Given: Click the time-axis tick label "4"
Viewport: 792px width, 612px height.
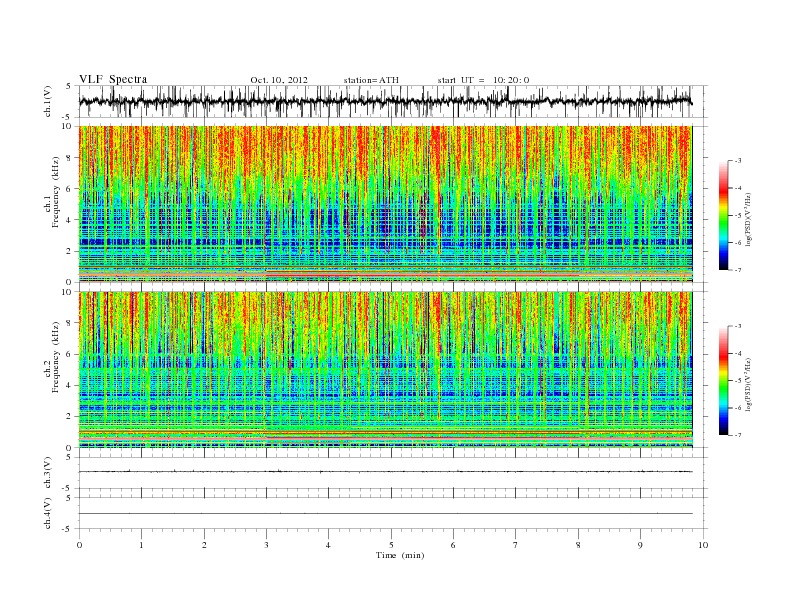Looking at the screenshot, I should (329, 545).
